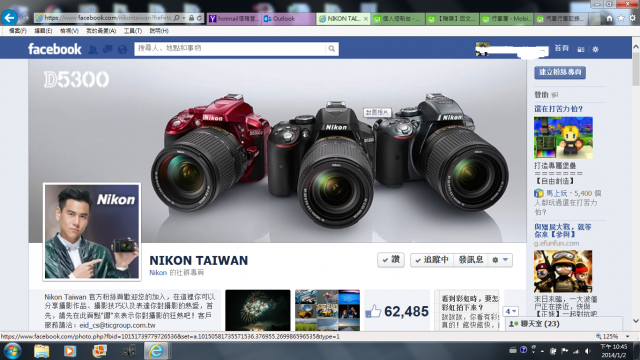Open the pixel game ad image

pyautogui.click(x=563, y=138)
